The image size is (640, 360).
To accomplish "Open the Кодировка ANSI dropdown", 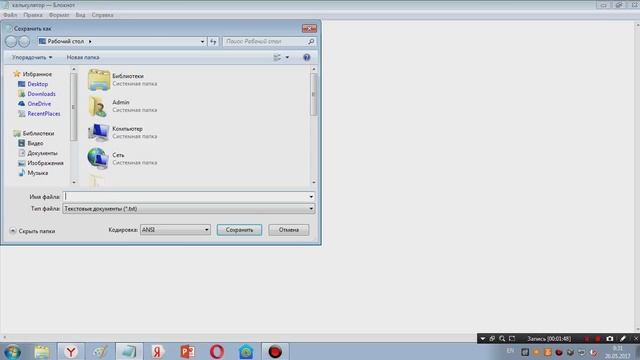I will point(175,230).
